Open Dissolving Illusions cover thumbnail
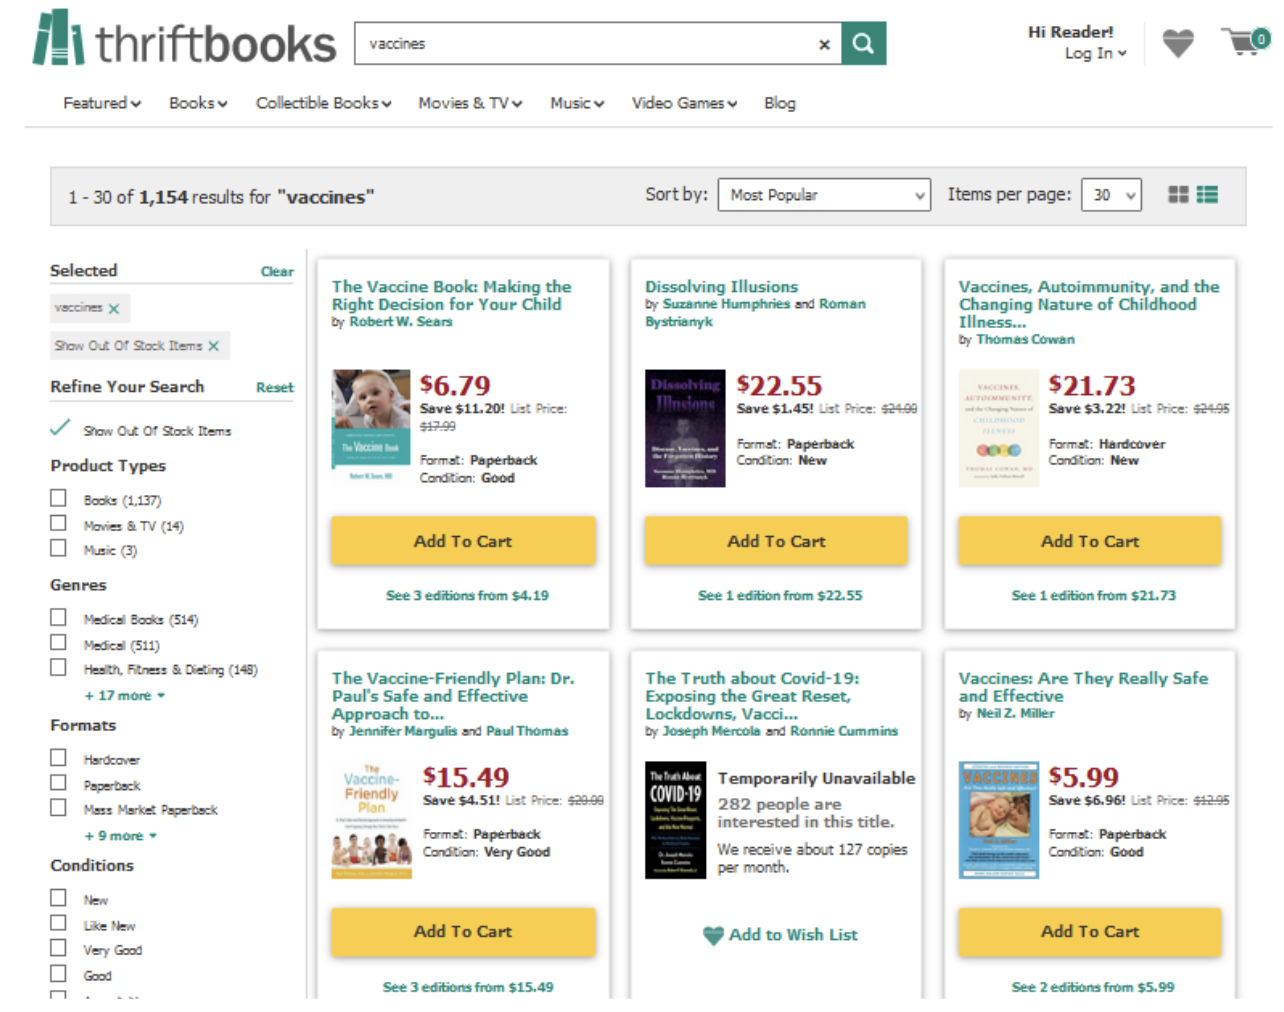The width and height of the screenshot is (1284, 1012). pos(685,428)
